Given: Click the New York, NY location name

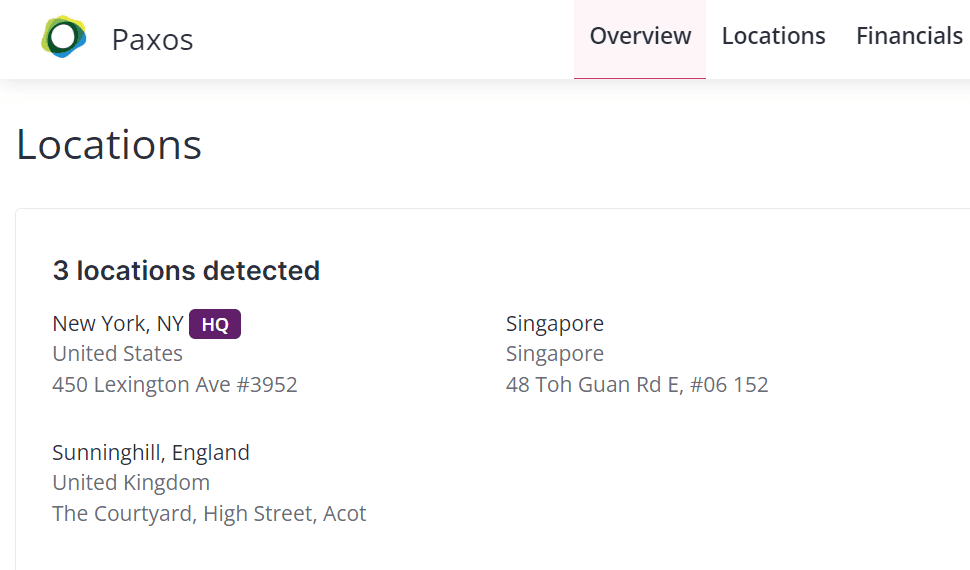Looking at the screenshot, I should click(118, 324).
